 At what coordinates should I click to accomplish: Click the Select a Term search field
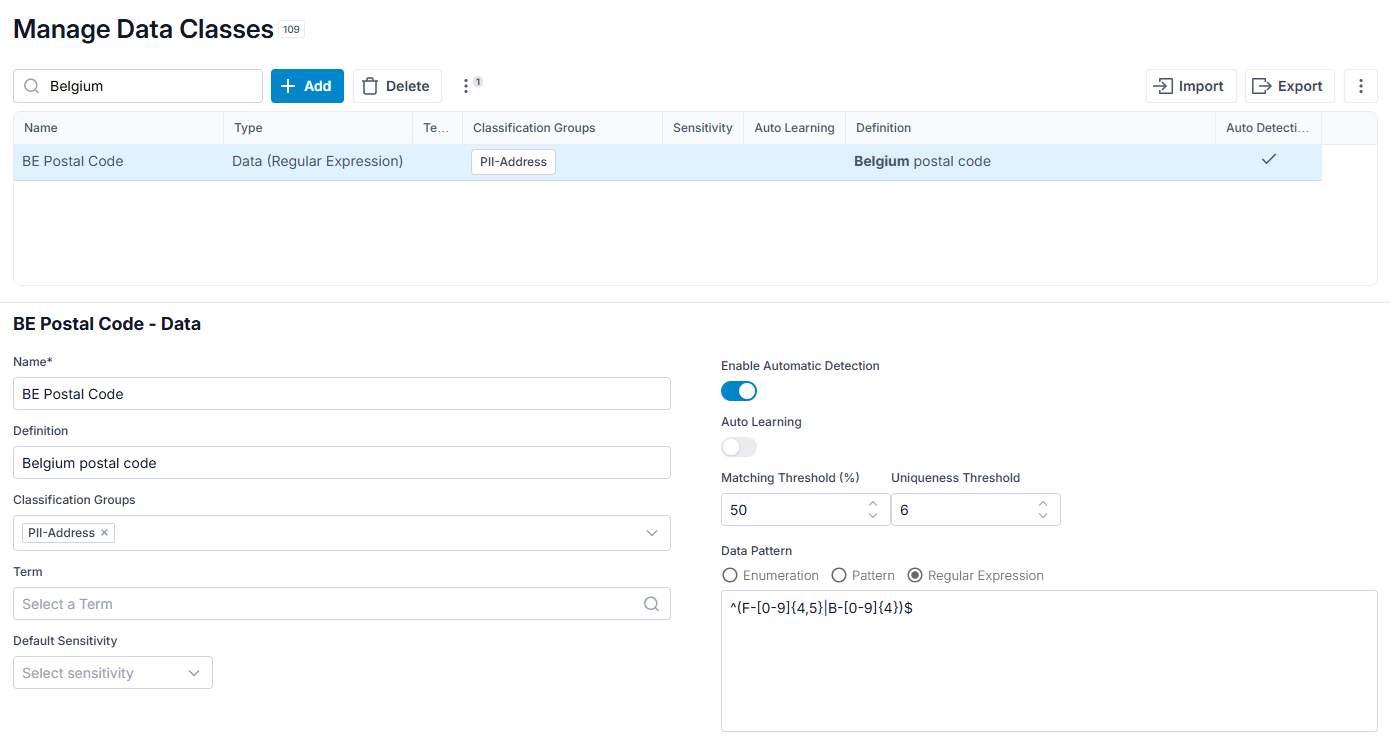click(x=342, y=604)
